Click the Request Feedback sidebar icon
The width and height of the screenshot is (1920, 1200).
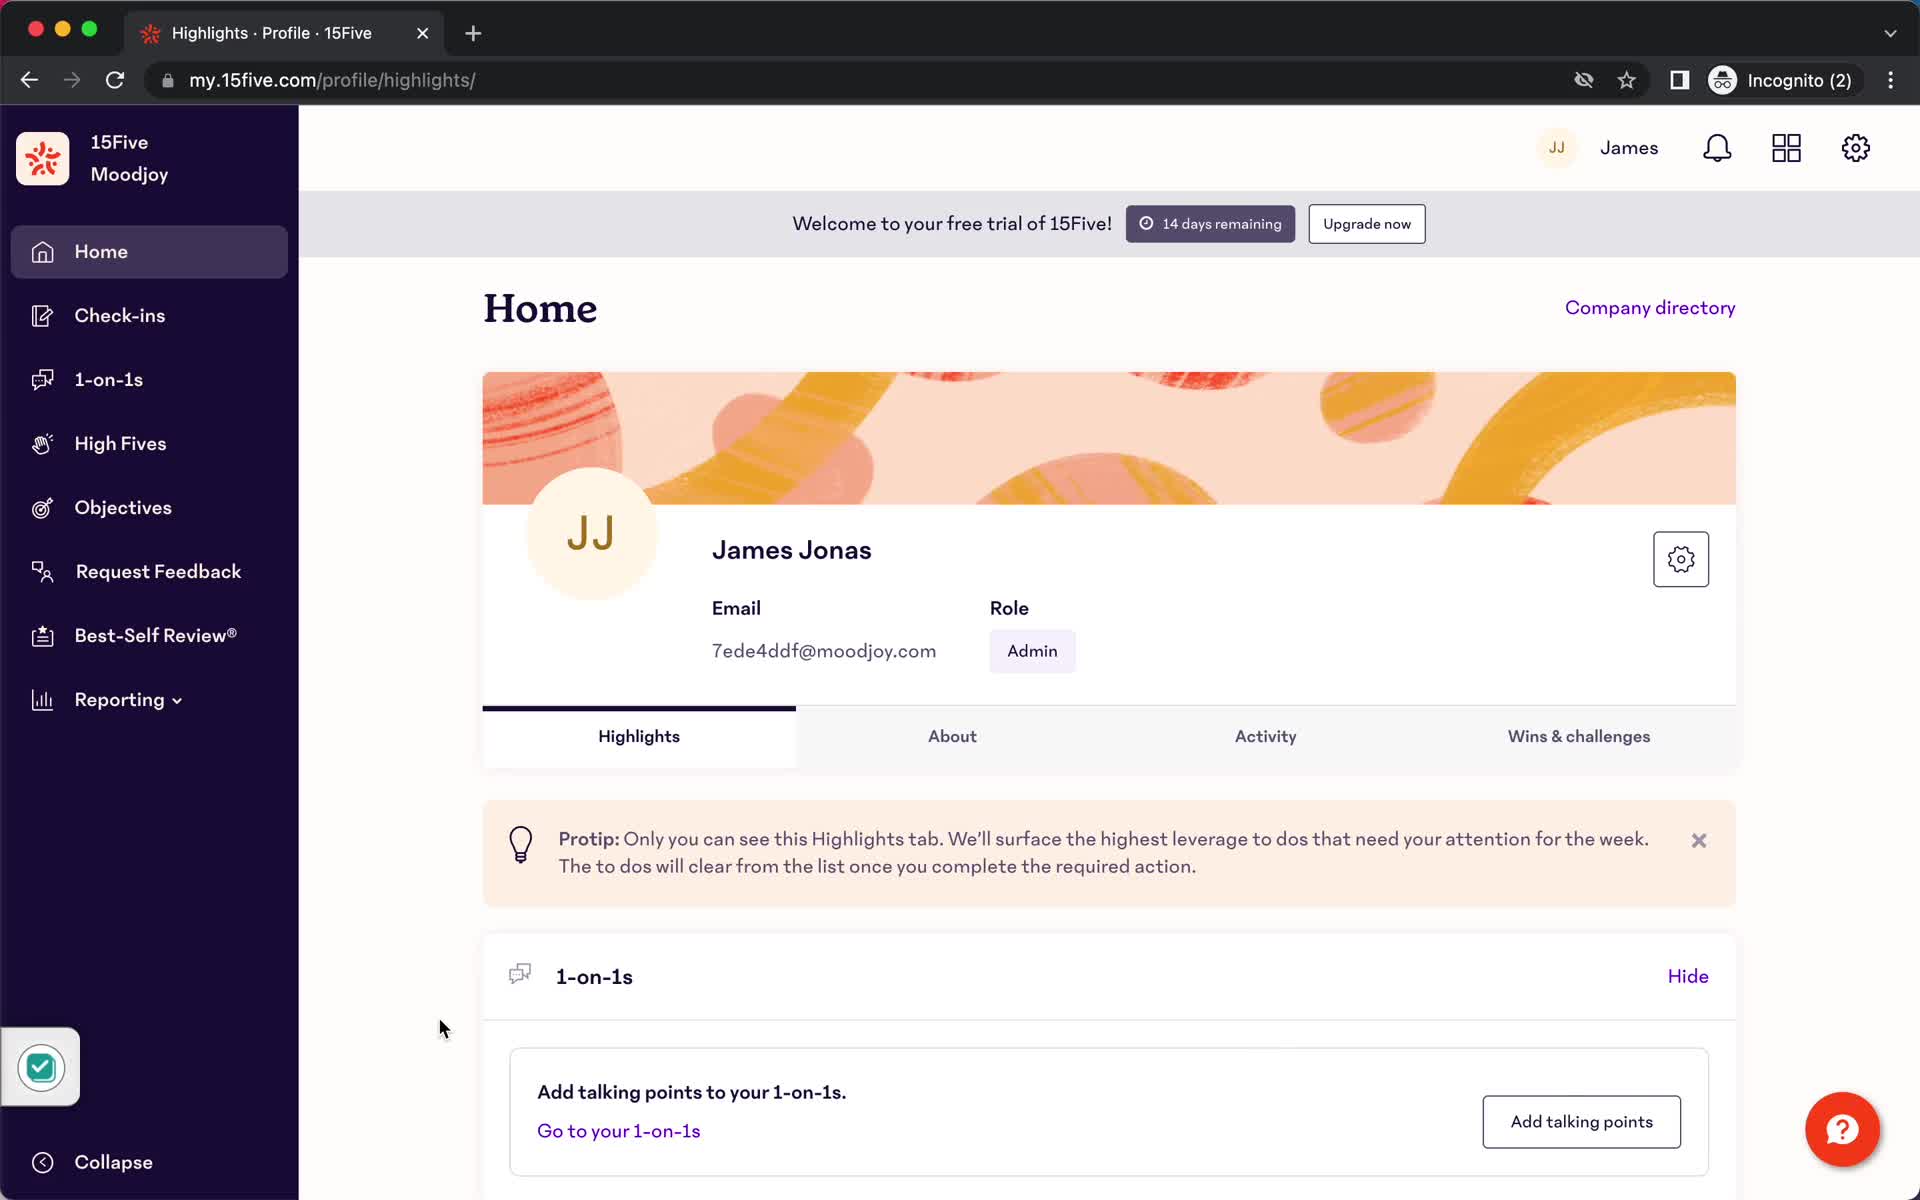click(41, 571)
